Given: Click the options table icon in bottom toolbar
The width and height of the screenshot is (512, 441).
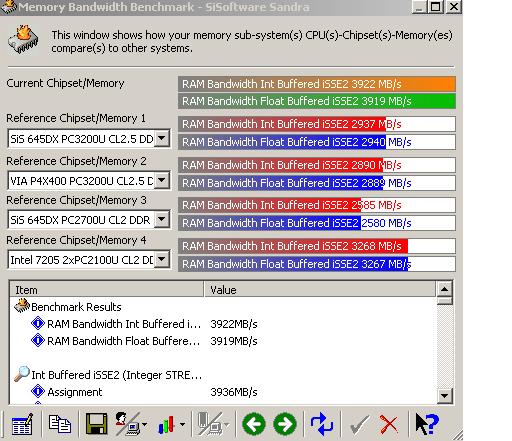Looking at the screenshot, I should coord(22,424).
